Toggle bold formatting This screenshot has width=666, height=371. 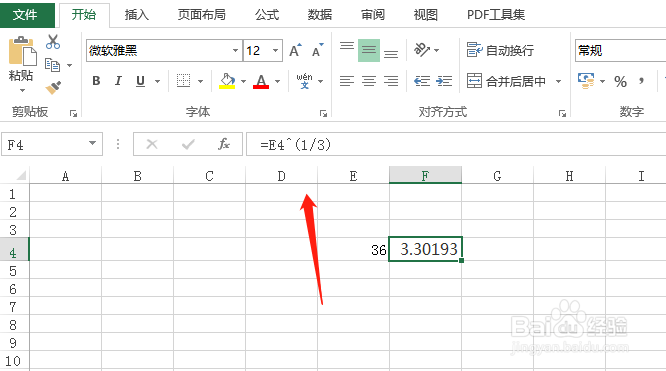pyautogui.click(x=96, y=81)
